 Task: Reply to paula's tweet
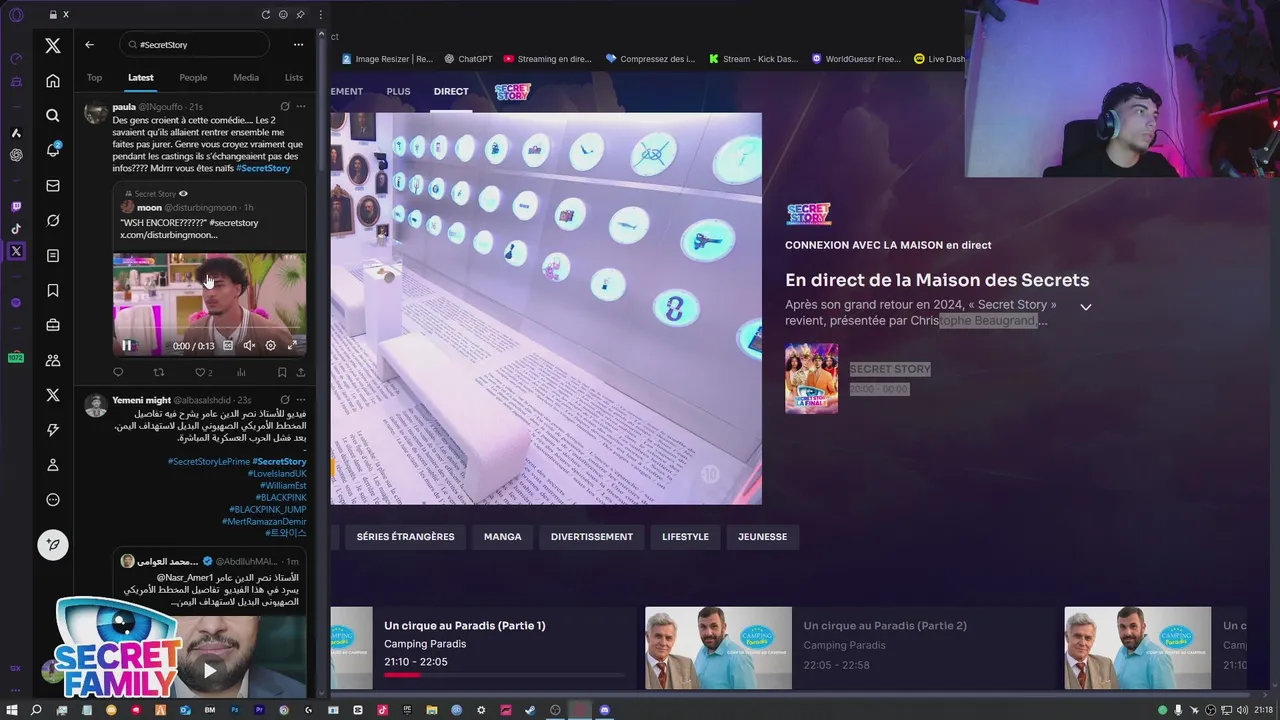(118, 373)
